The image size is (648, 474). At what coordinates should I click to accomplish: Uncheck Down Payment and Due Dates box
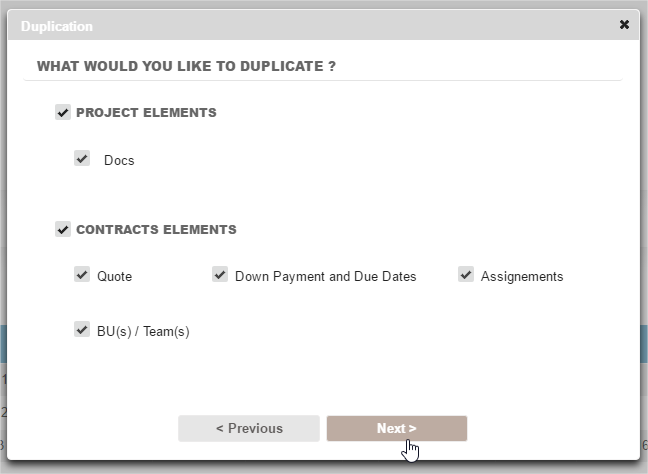click(220, 275)
